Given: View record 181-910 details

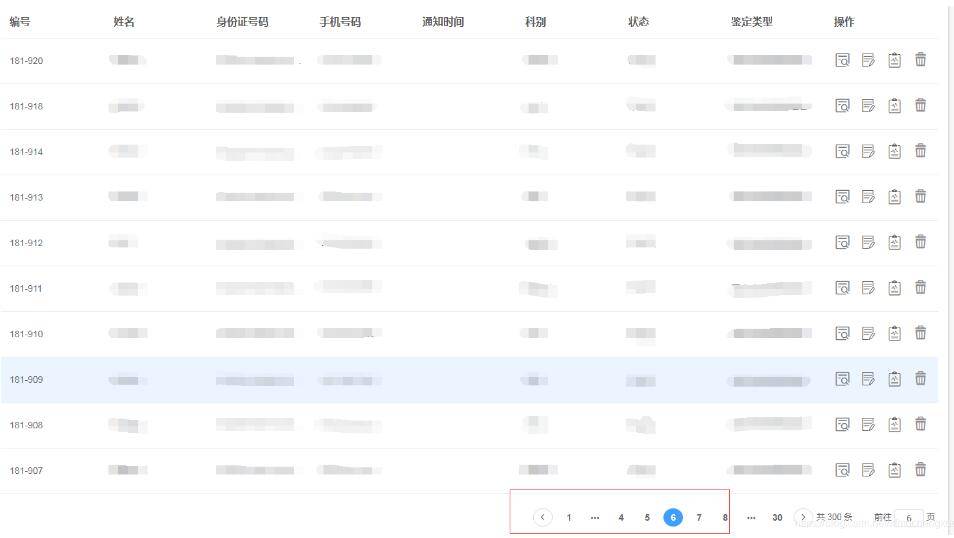Looking at the screenshot, I should (x=842, y=334).
